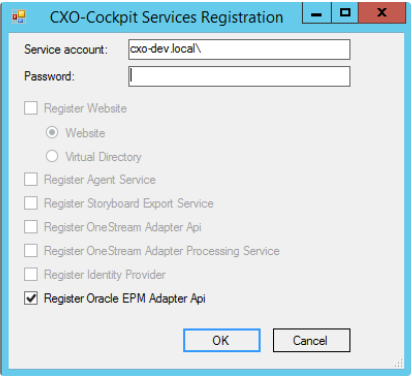This screenshot has width=412, height=380.
Task: Click the CXO-Cockpit app icon in title bar
Action: [x=19, y=16]
